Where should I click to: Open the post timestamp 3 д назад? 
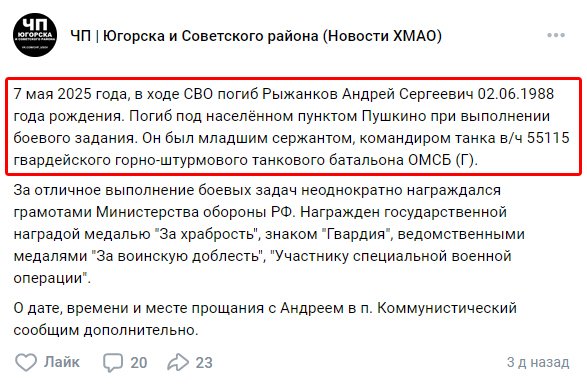538,362
